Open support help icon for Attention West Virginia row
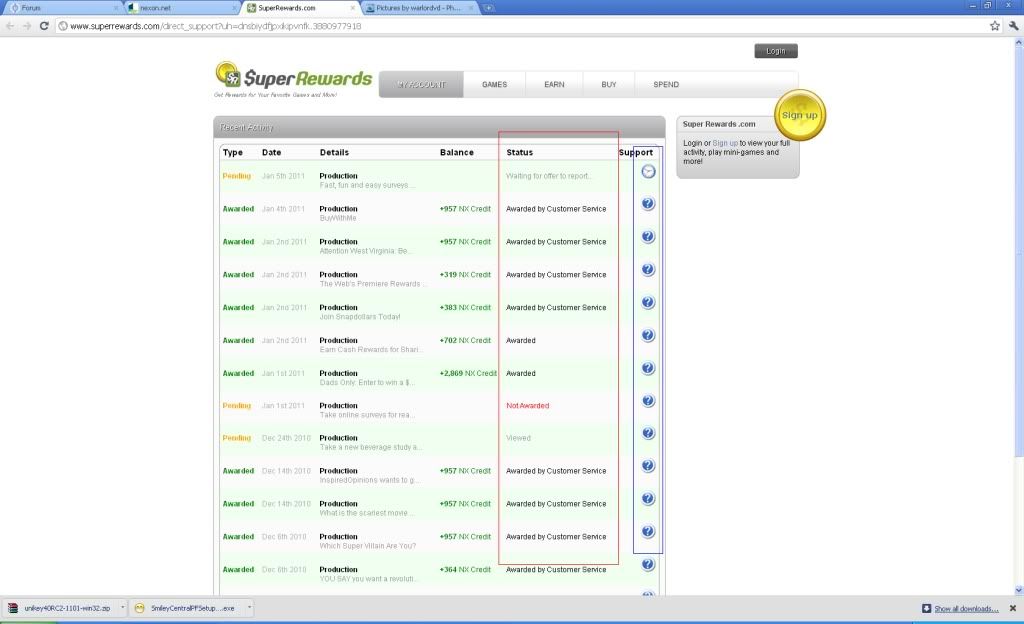1024x624 pixels. [x=648, y=236]
